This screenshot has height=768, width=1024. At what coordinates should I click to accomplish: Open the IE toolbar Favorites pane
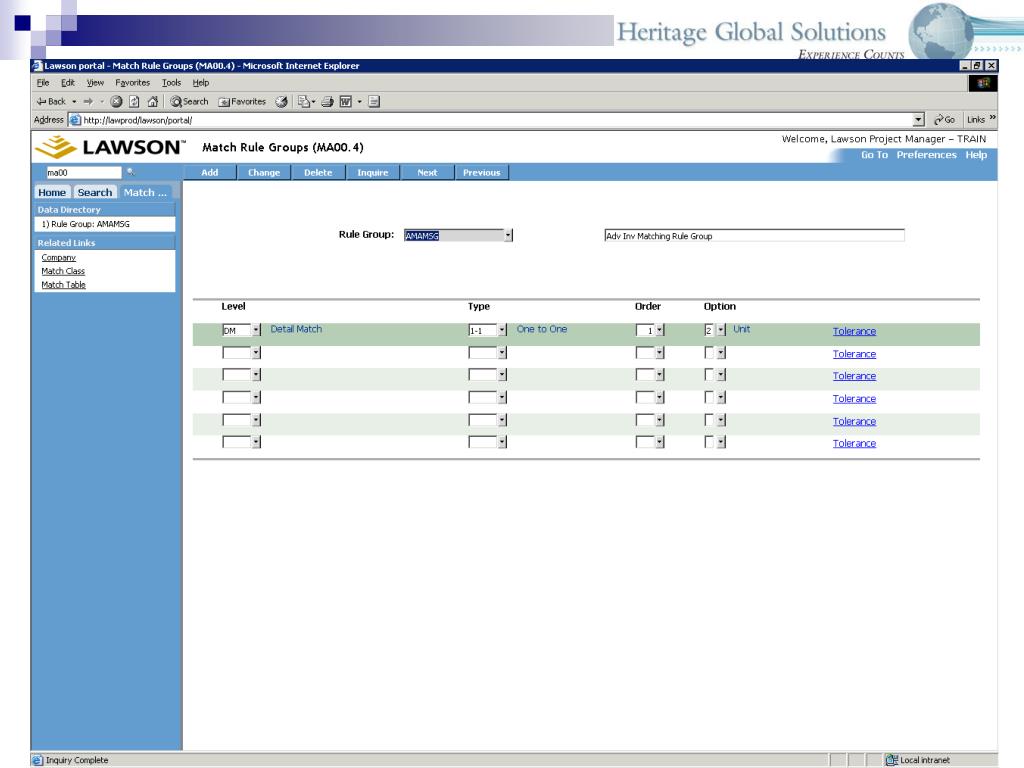pos(242,101)
